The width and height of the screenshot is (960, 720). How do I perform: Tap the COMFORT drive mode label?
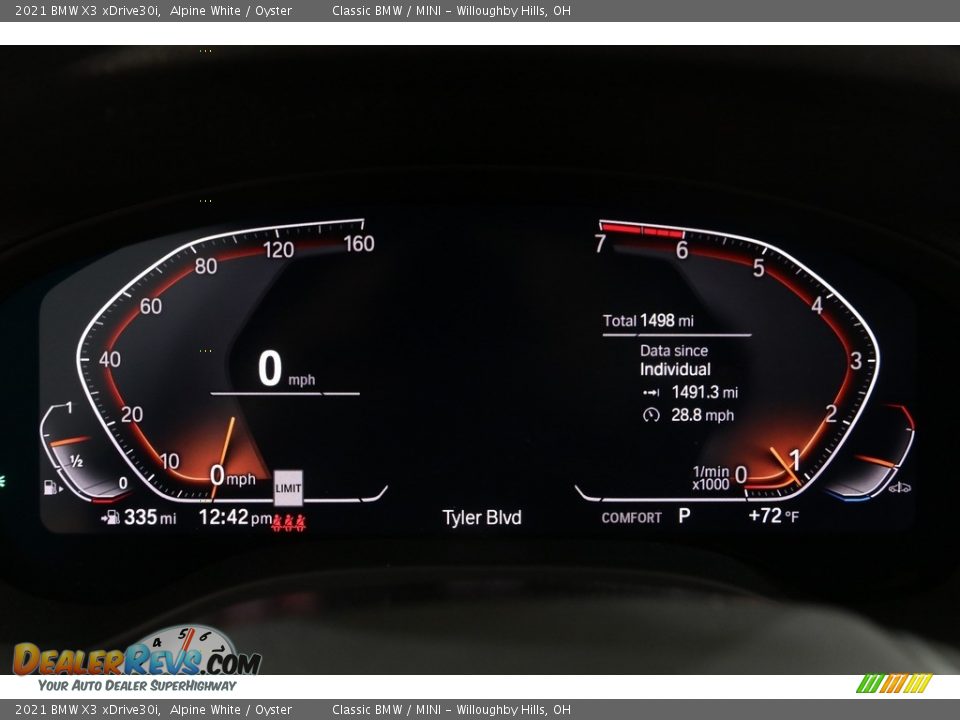[631, 518]
